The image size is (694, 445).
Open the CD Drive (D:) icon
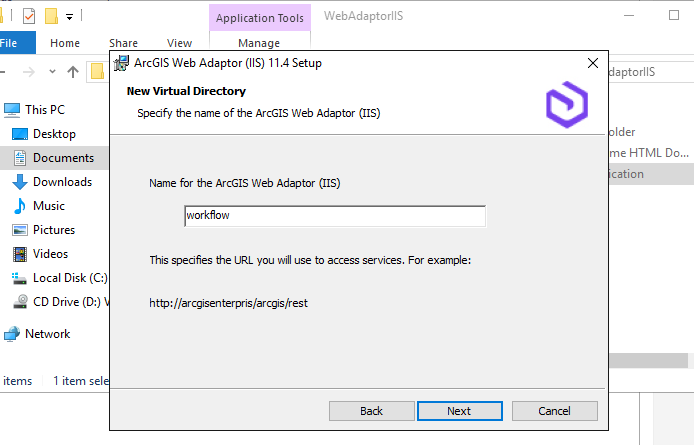(20, 302)
